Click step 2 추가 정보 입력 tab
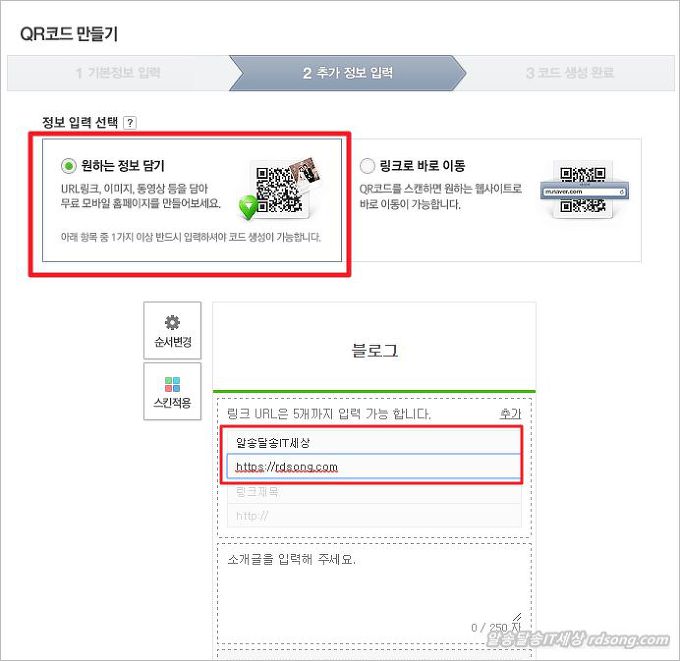680x661 pixels. 348,73
